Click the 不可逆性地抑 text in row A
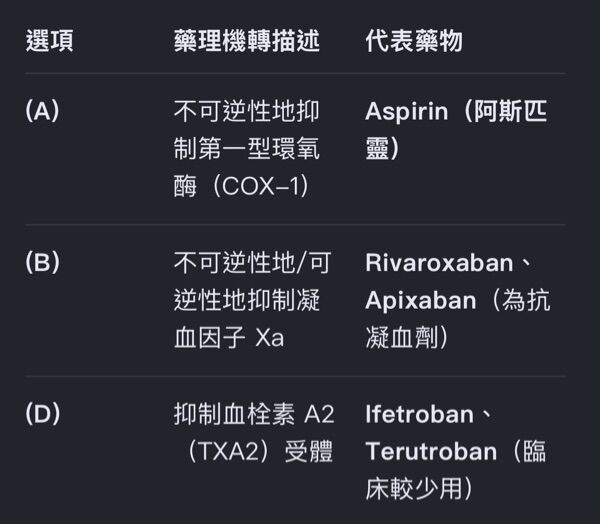 click(x=246, y=111)
